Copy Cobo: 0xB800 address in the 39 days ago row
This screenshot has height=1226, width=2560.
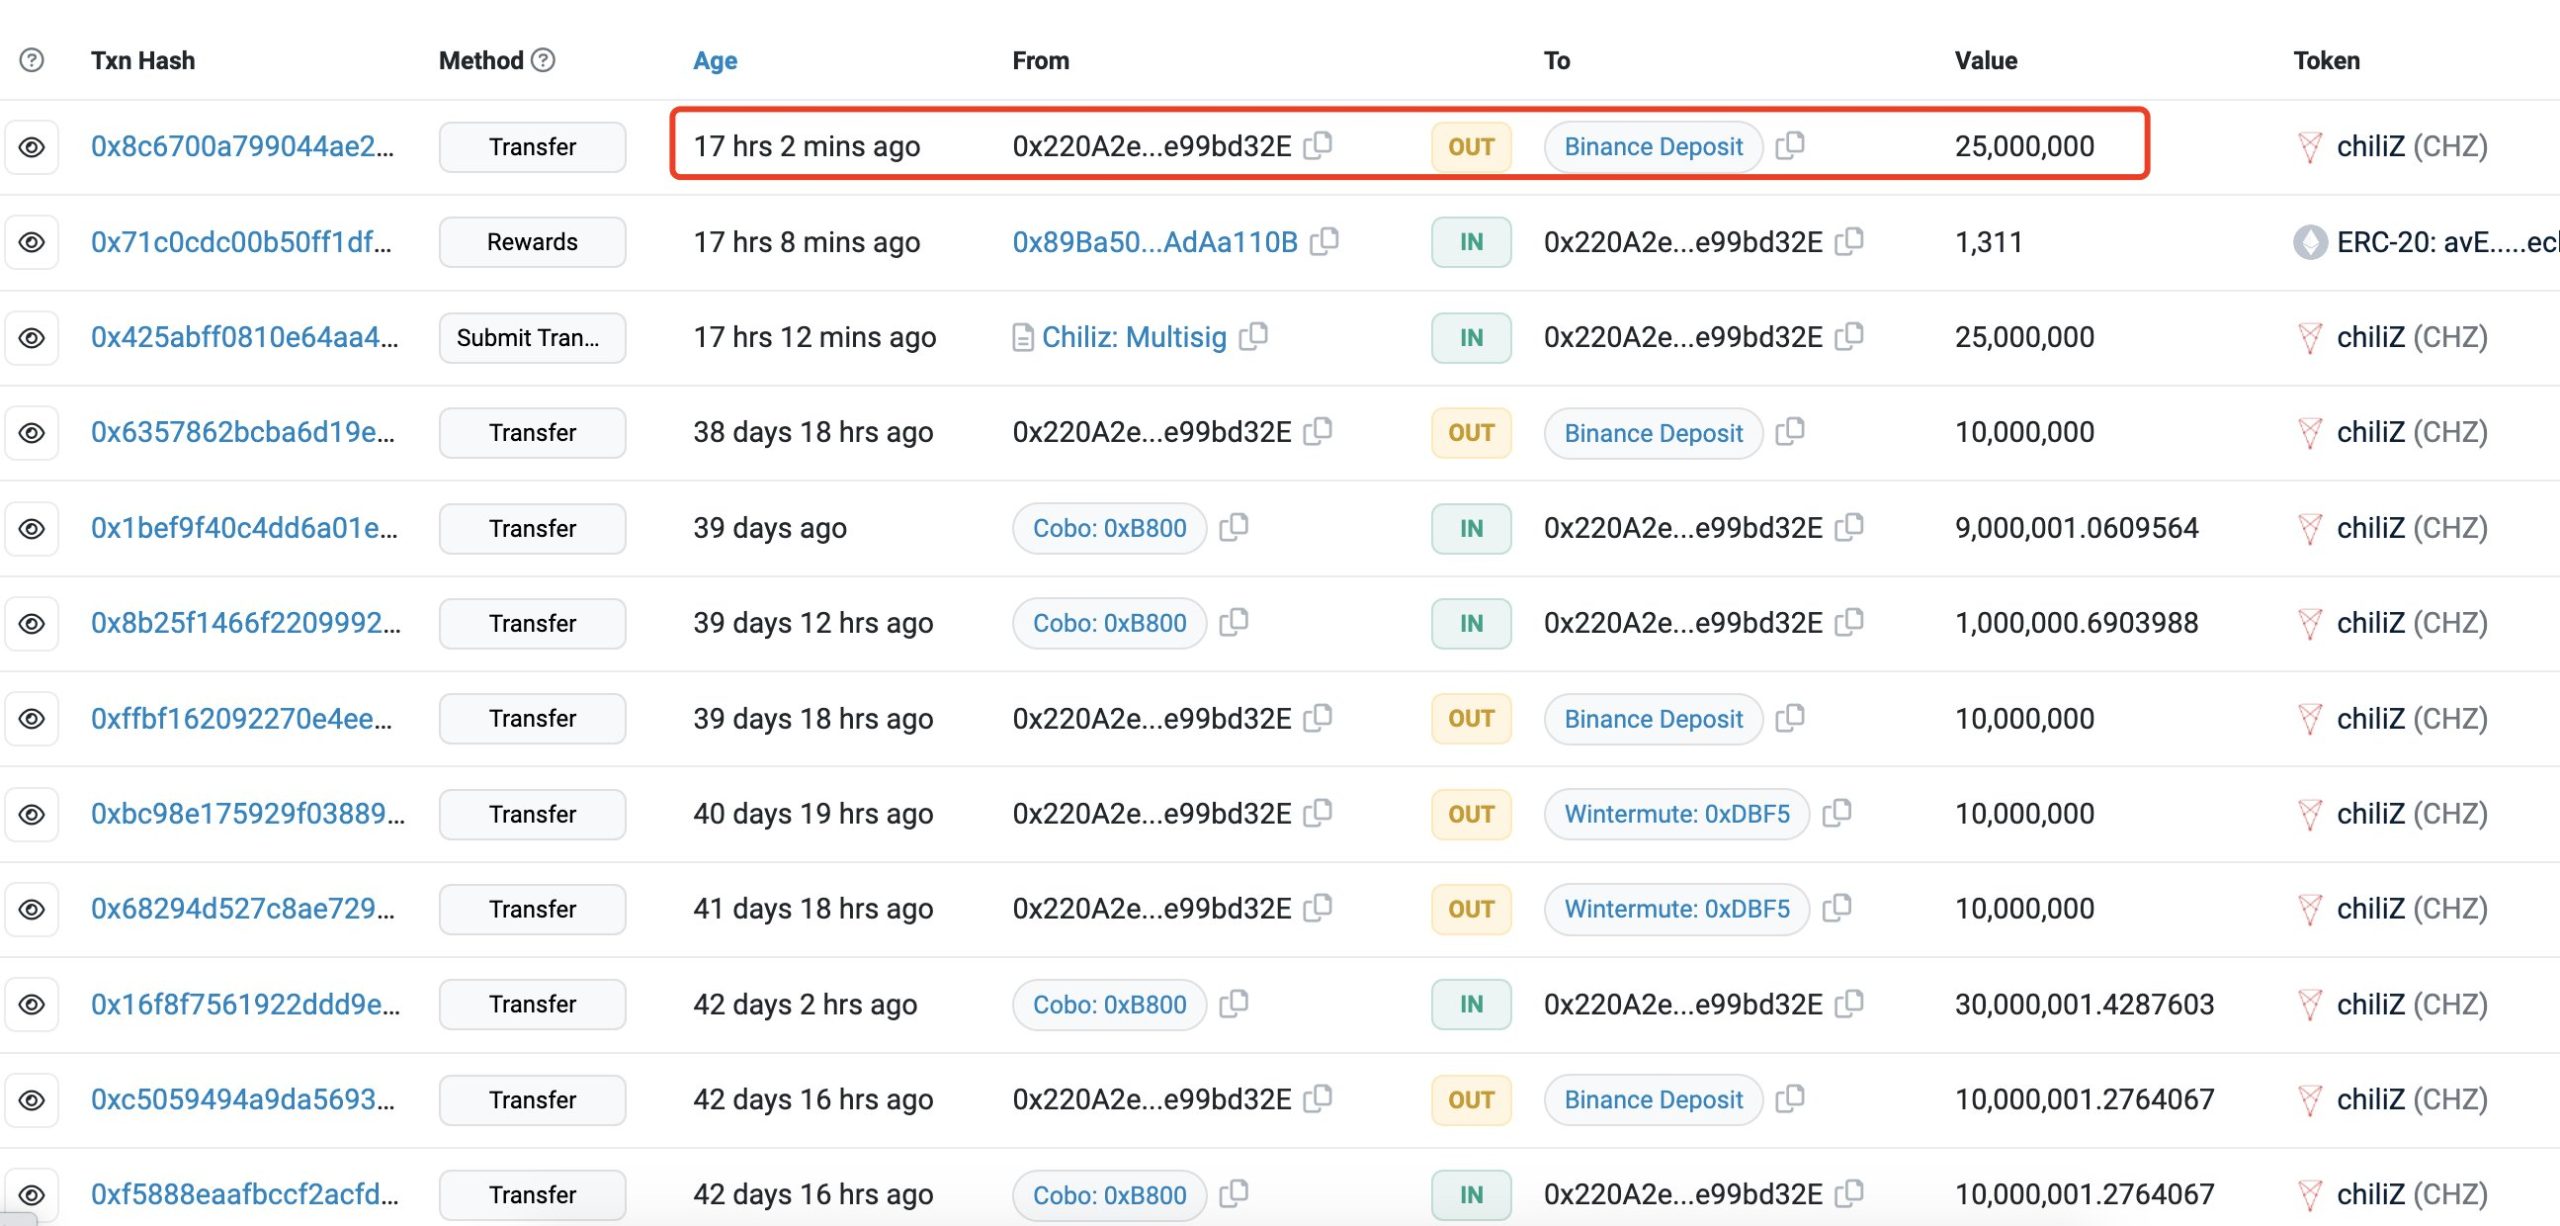(1234, 528)
